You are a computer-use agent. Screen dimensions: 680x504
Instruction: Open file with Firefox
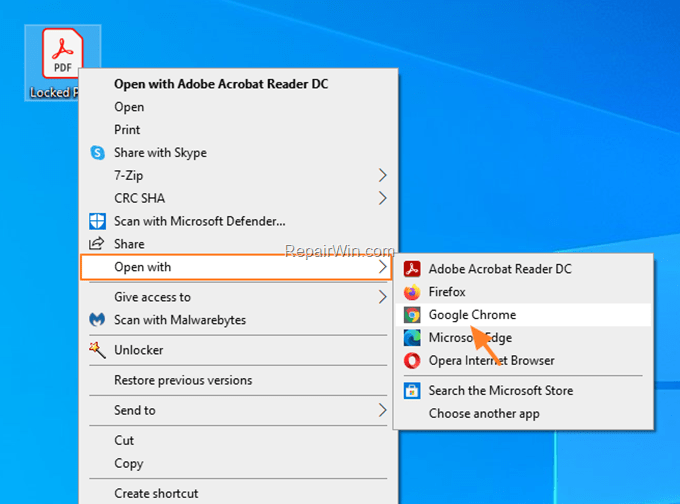pyautogui.click(x=523, y=292)
